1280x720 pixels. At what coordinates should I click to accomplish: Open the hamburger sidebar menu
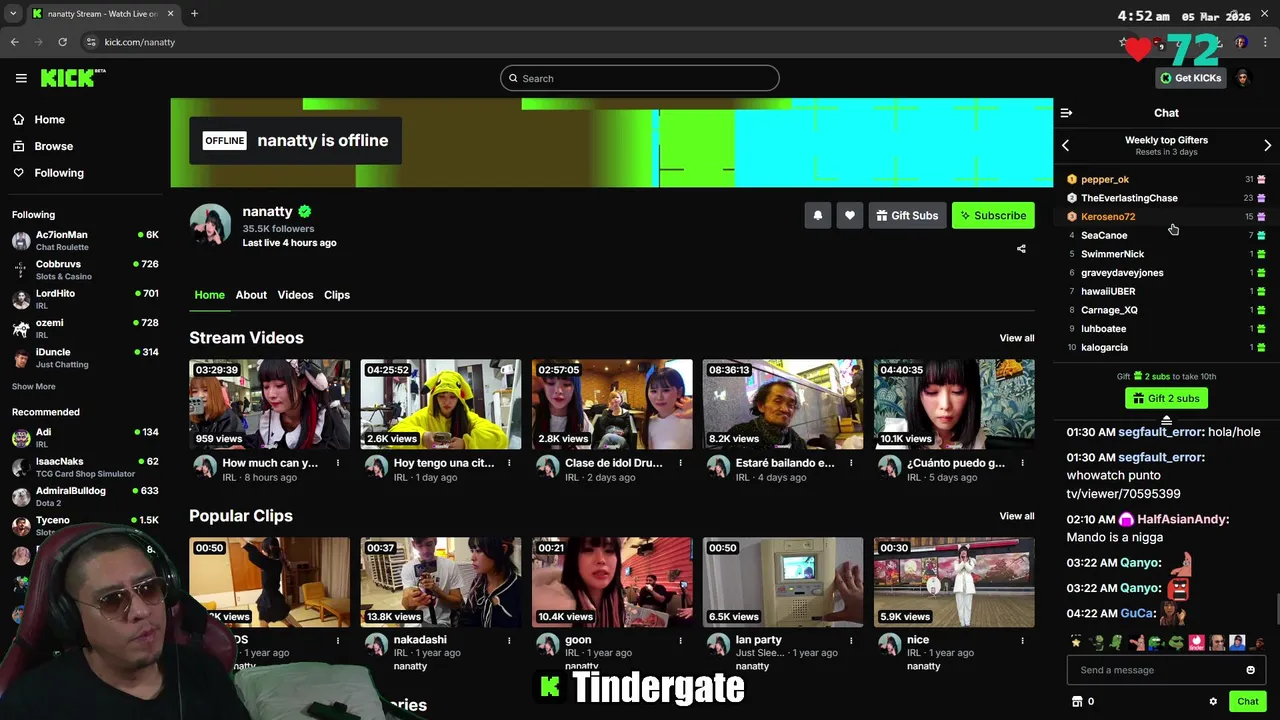21,78
